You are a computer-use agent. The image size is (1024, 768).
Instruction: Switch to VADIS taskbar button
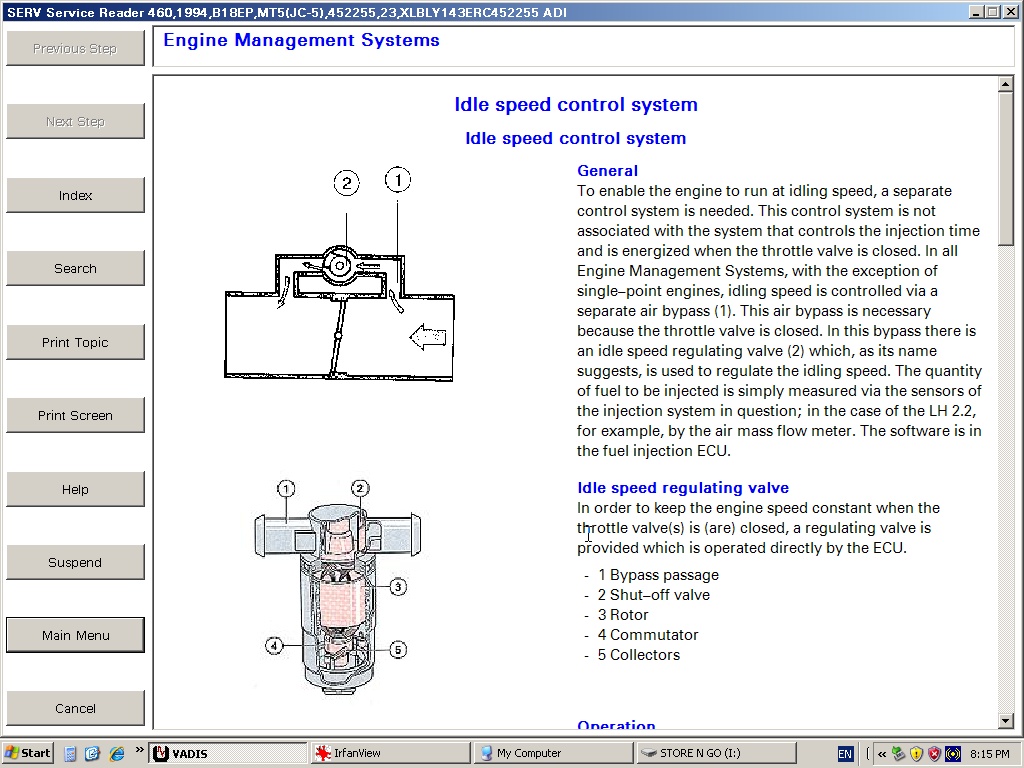tap(228, 753)
